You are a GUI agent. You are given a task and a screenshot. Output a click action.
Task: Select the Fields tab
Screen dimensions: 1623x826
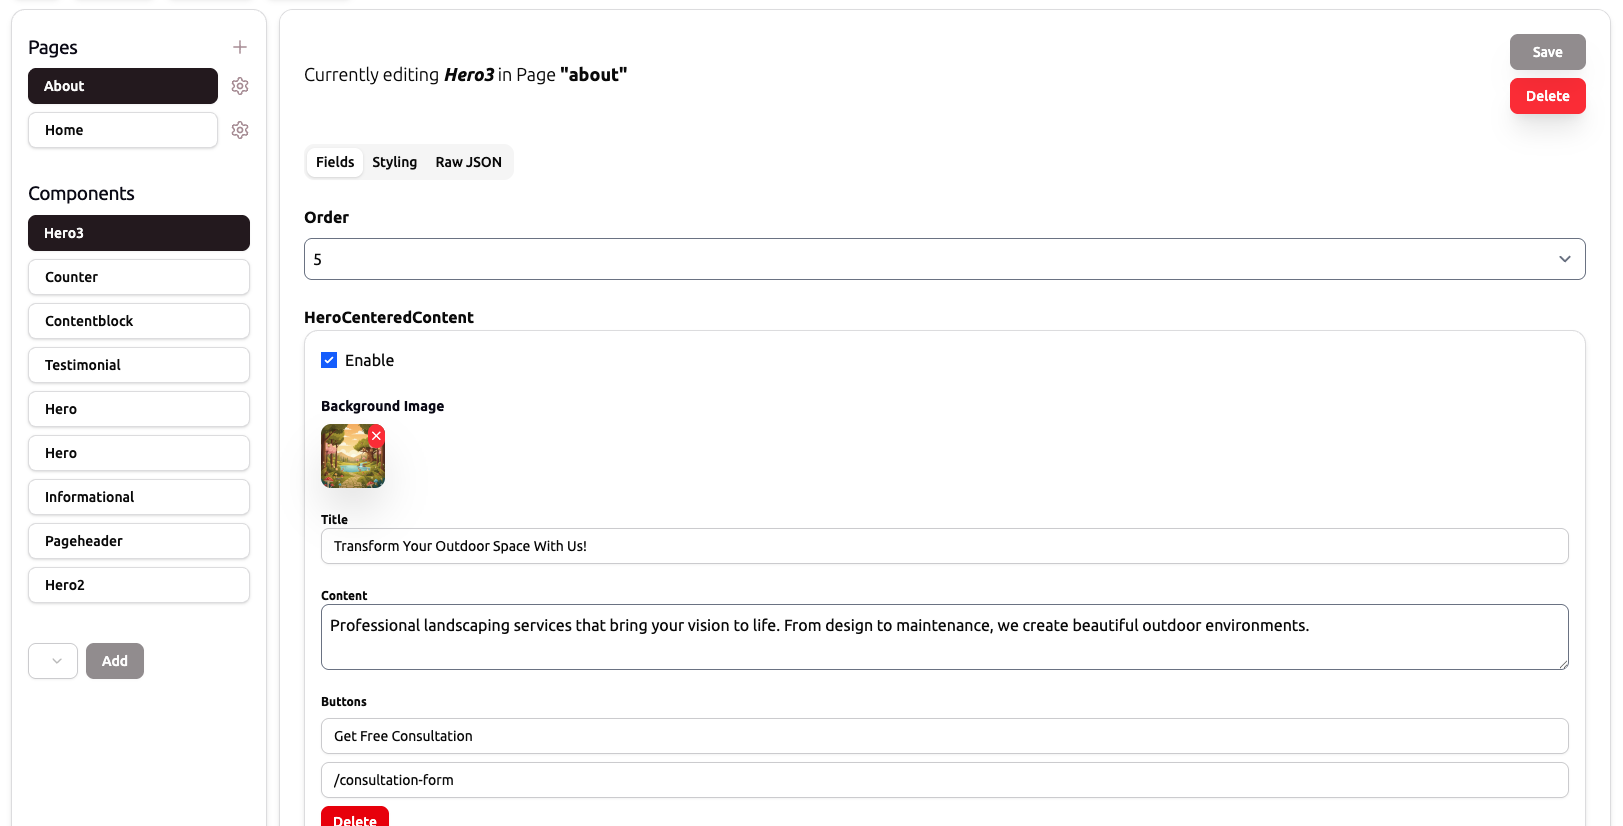coord(335,162)
